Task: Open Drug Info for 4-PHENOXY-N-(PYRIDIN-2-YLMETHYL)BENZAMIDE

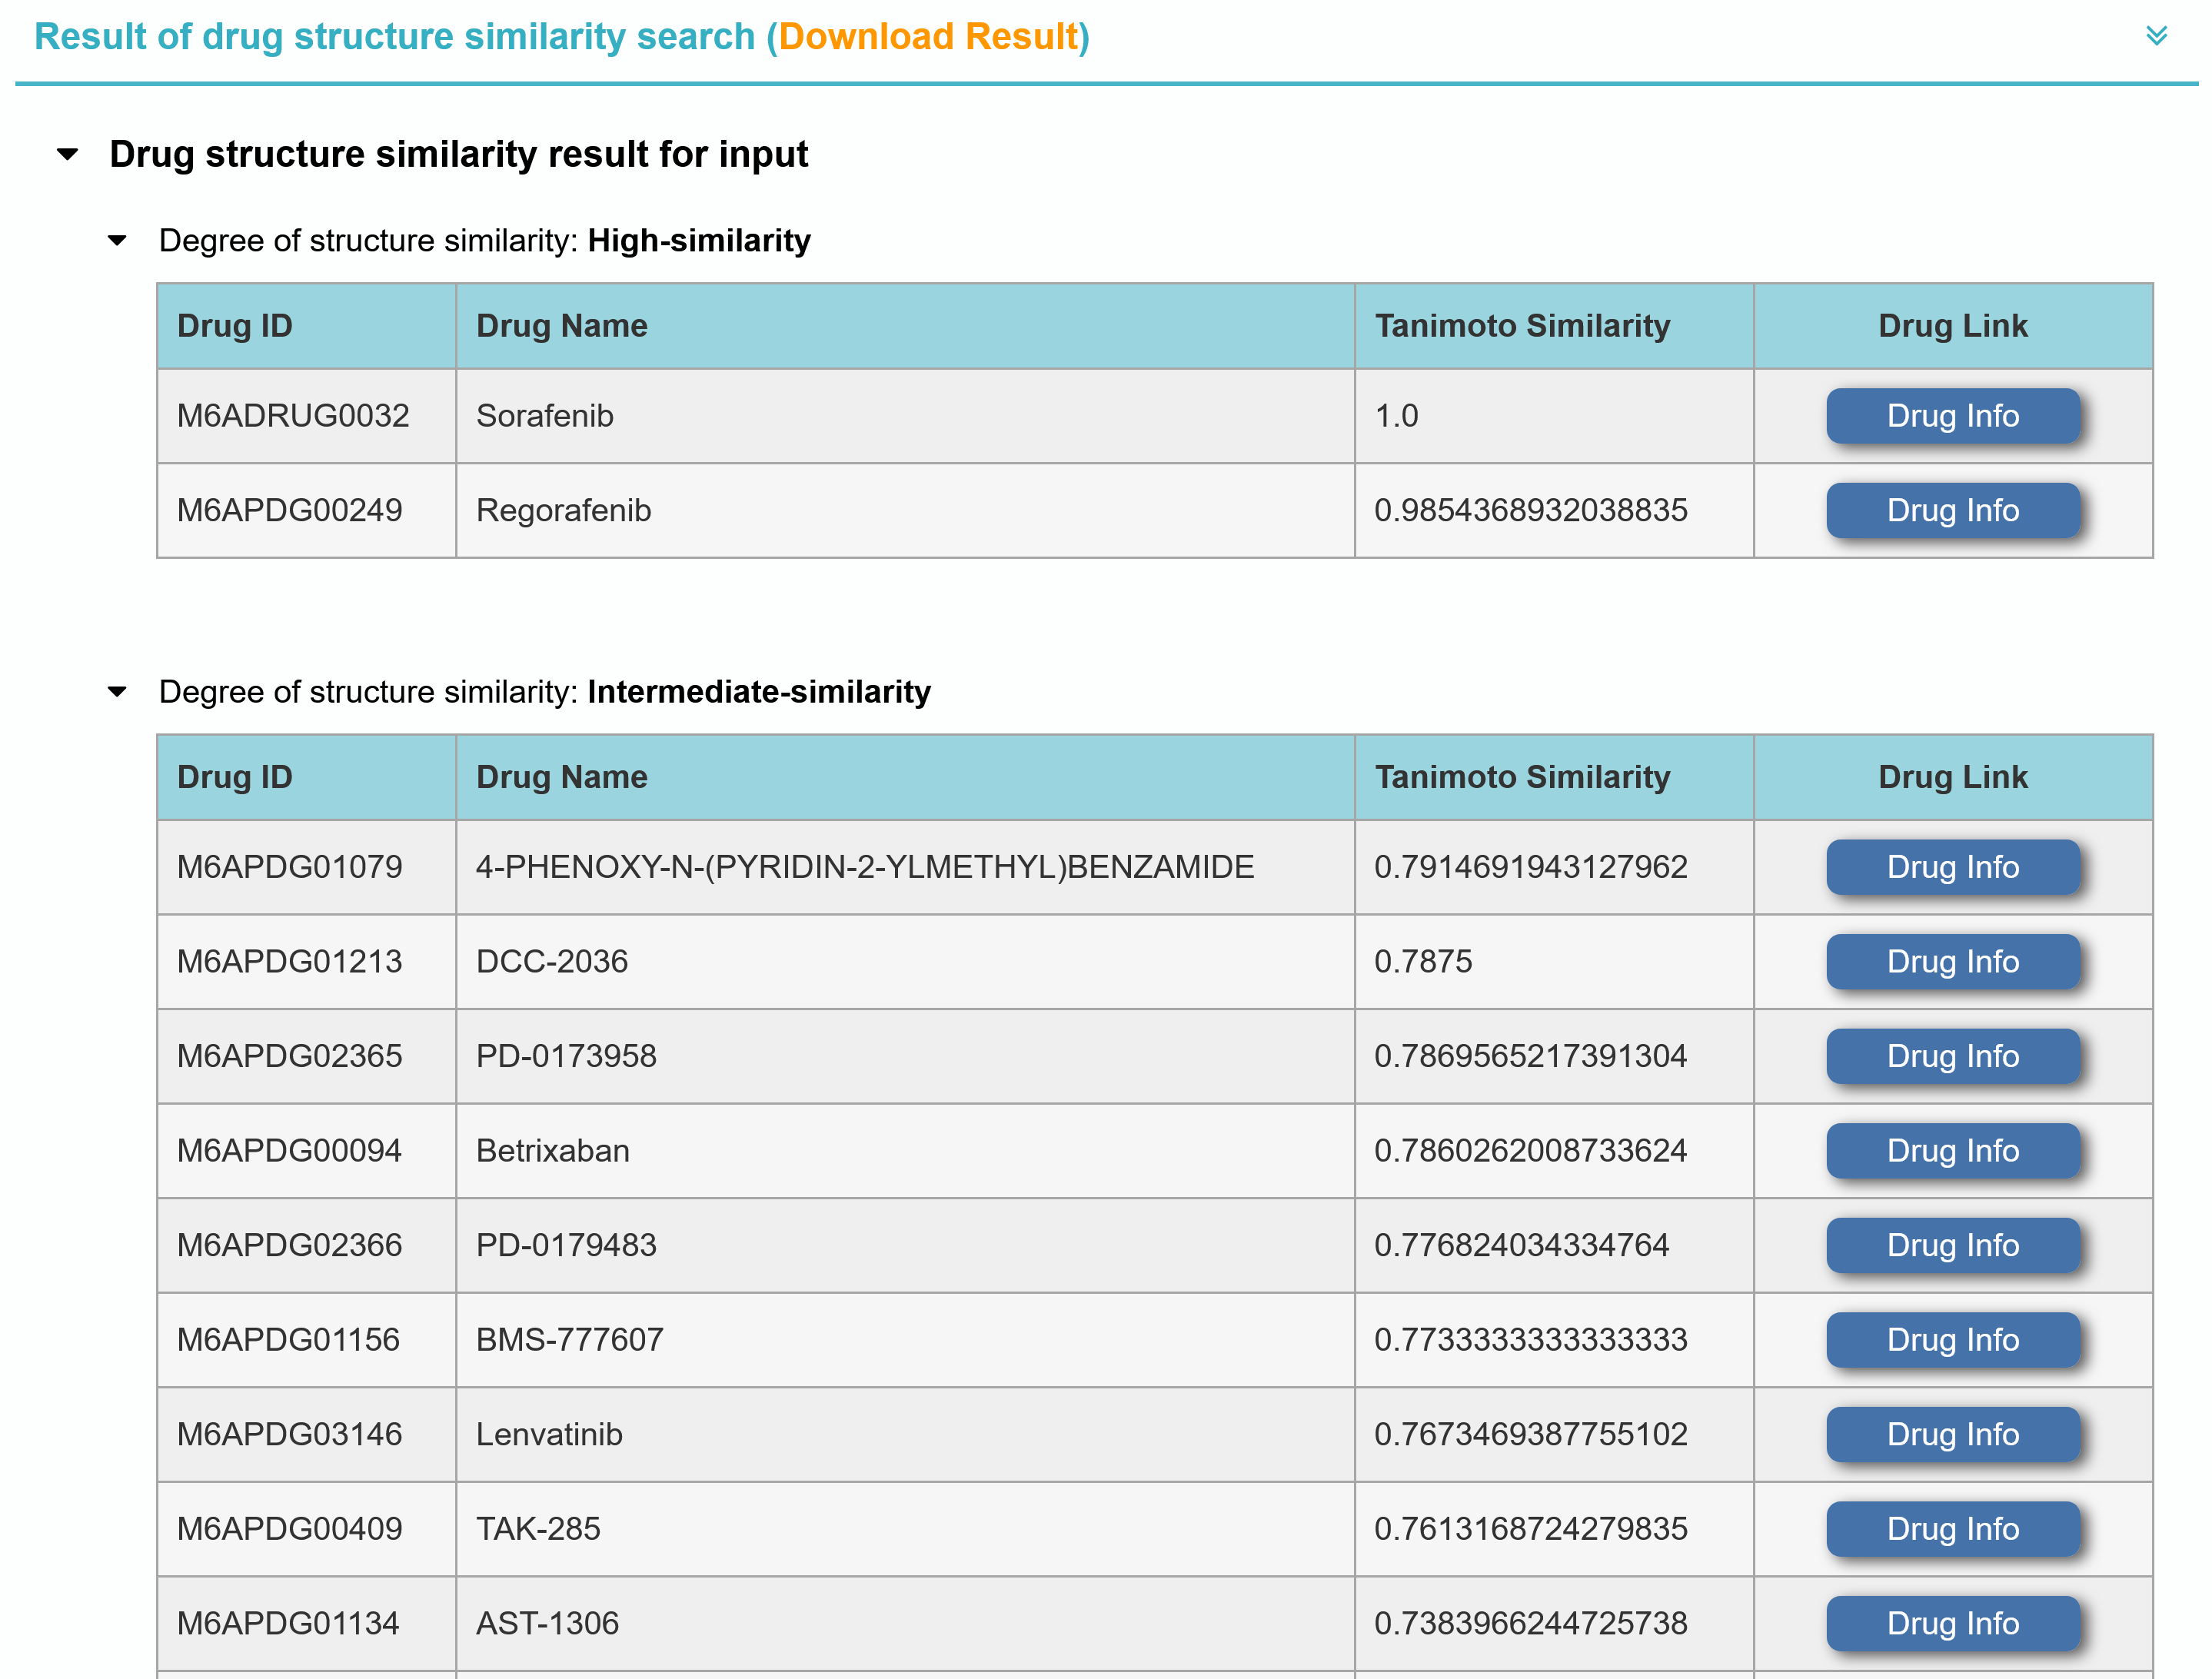Action: (x=1951, y=867)
